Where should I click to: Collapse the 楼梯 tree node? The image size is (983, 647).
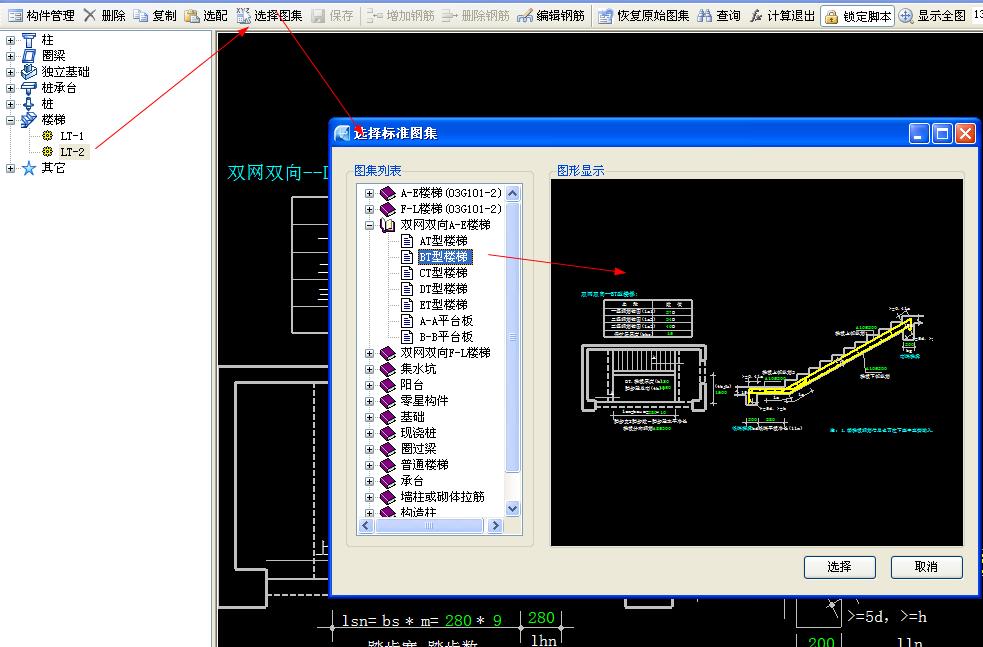(x=10, y=120)
